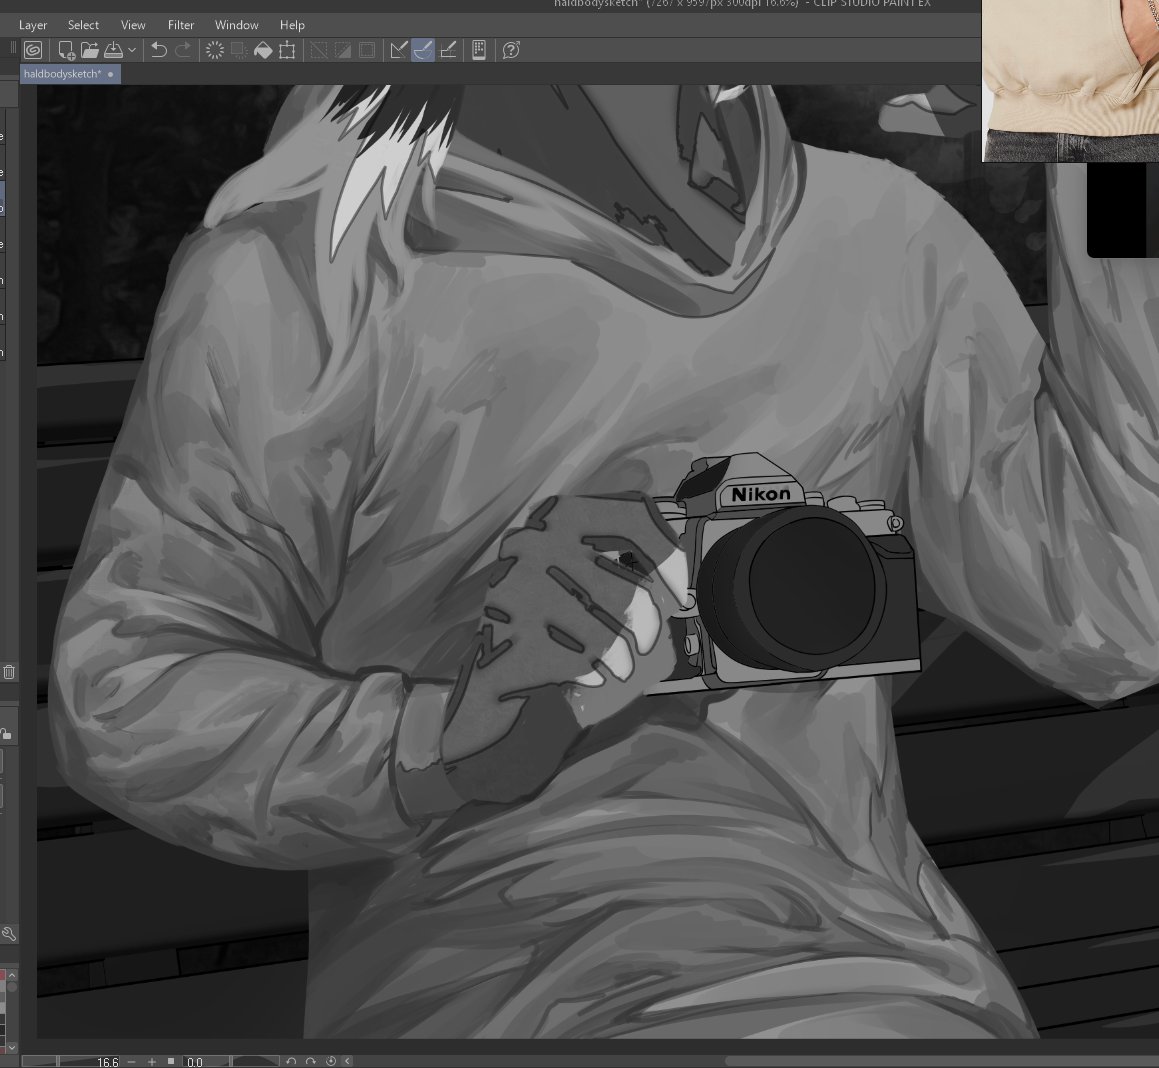Close haldbodysketch tab via its dot
The width and height of the screenshot is (1159, 1068).
(x=111, y=74)
